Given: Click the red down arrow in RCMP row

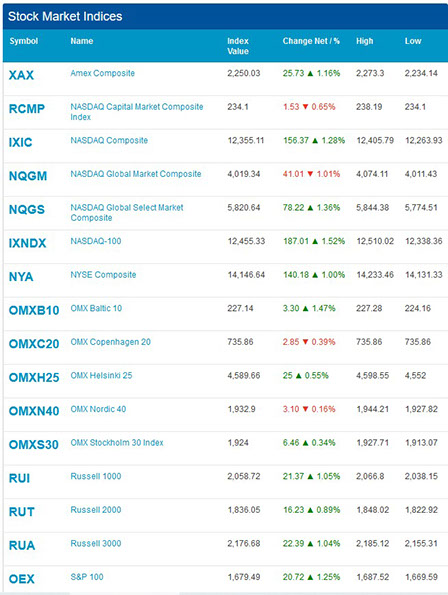Looking at the screenshot, I should tap(305, 107).
